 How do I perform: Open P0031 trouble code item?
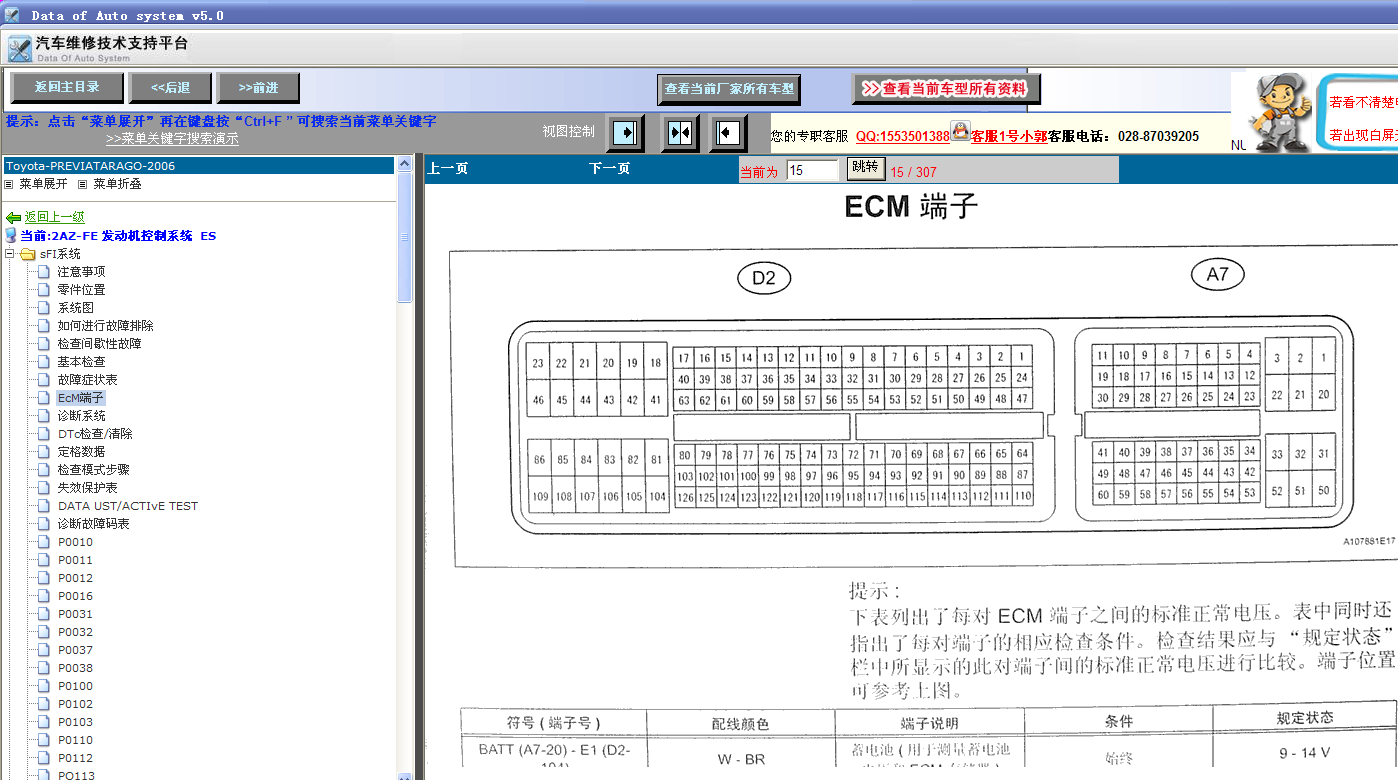pos(75,614)
